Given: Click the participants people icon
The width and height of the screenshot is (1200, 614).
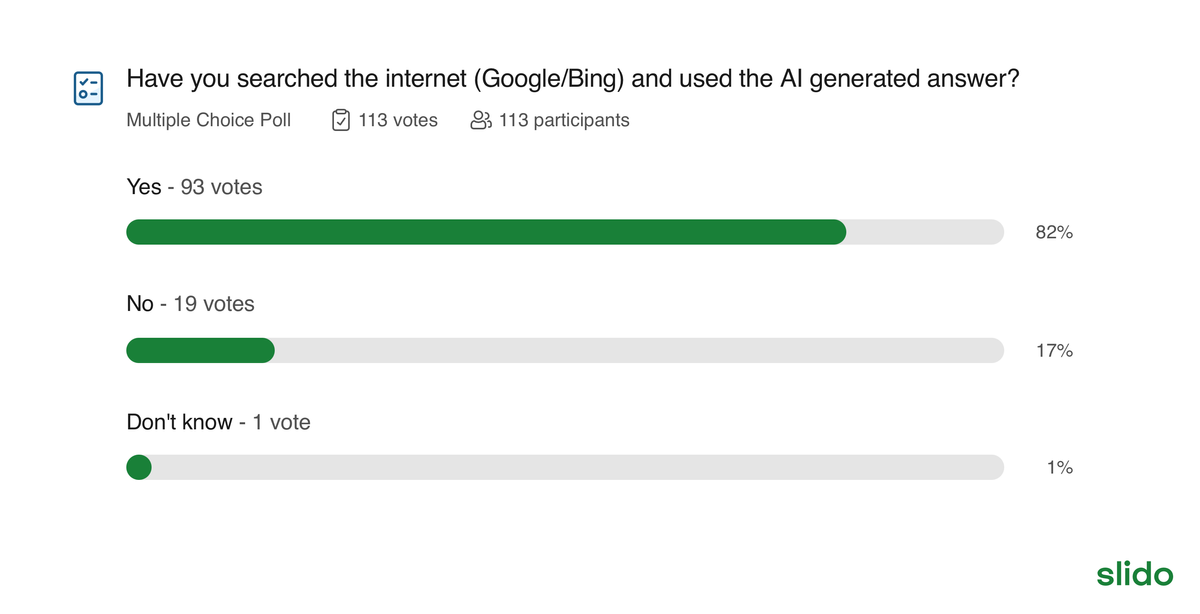Looking at the screenshot, I should (x=481, y=120).
